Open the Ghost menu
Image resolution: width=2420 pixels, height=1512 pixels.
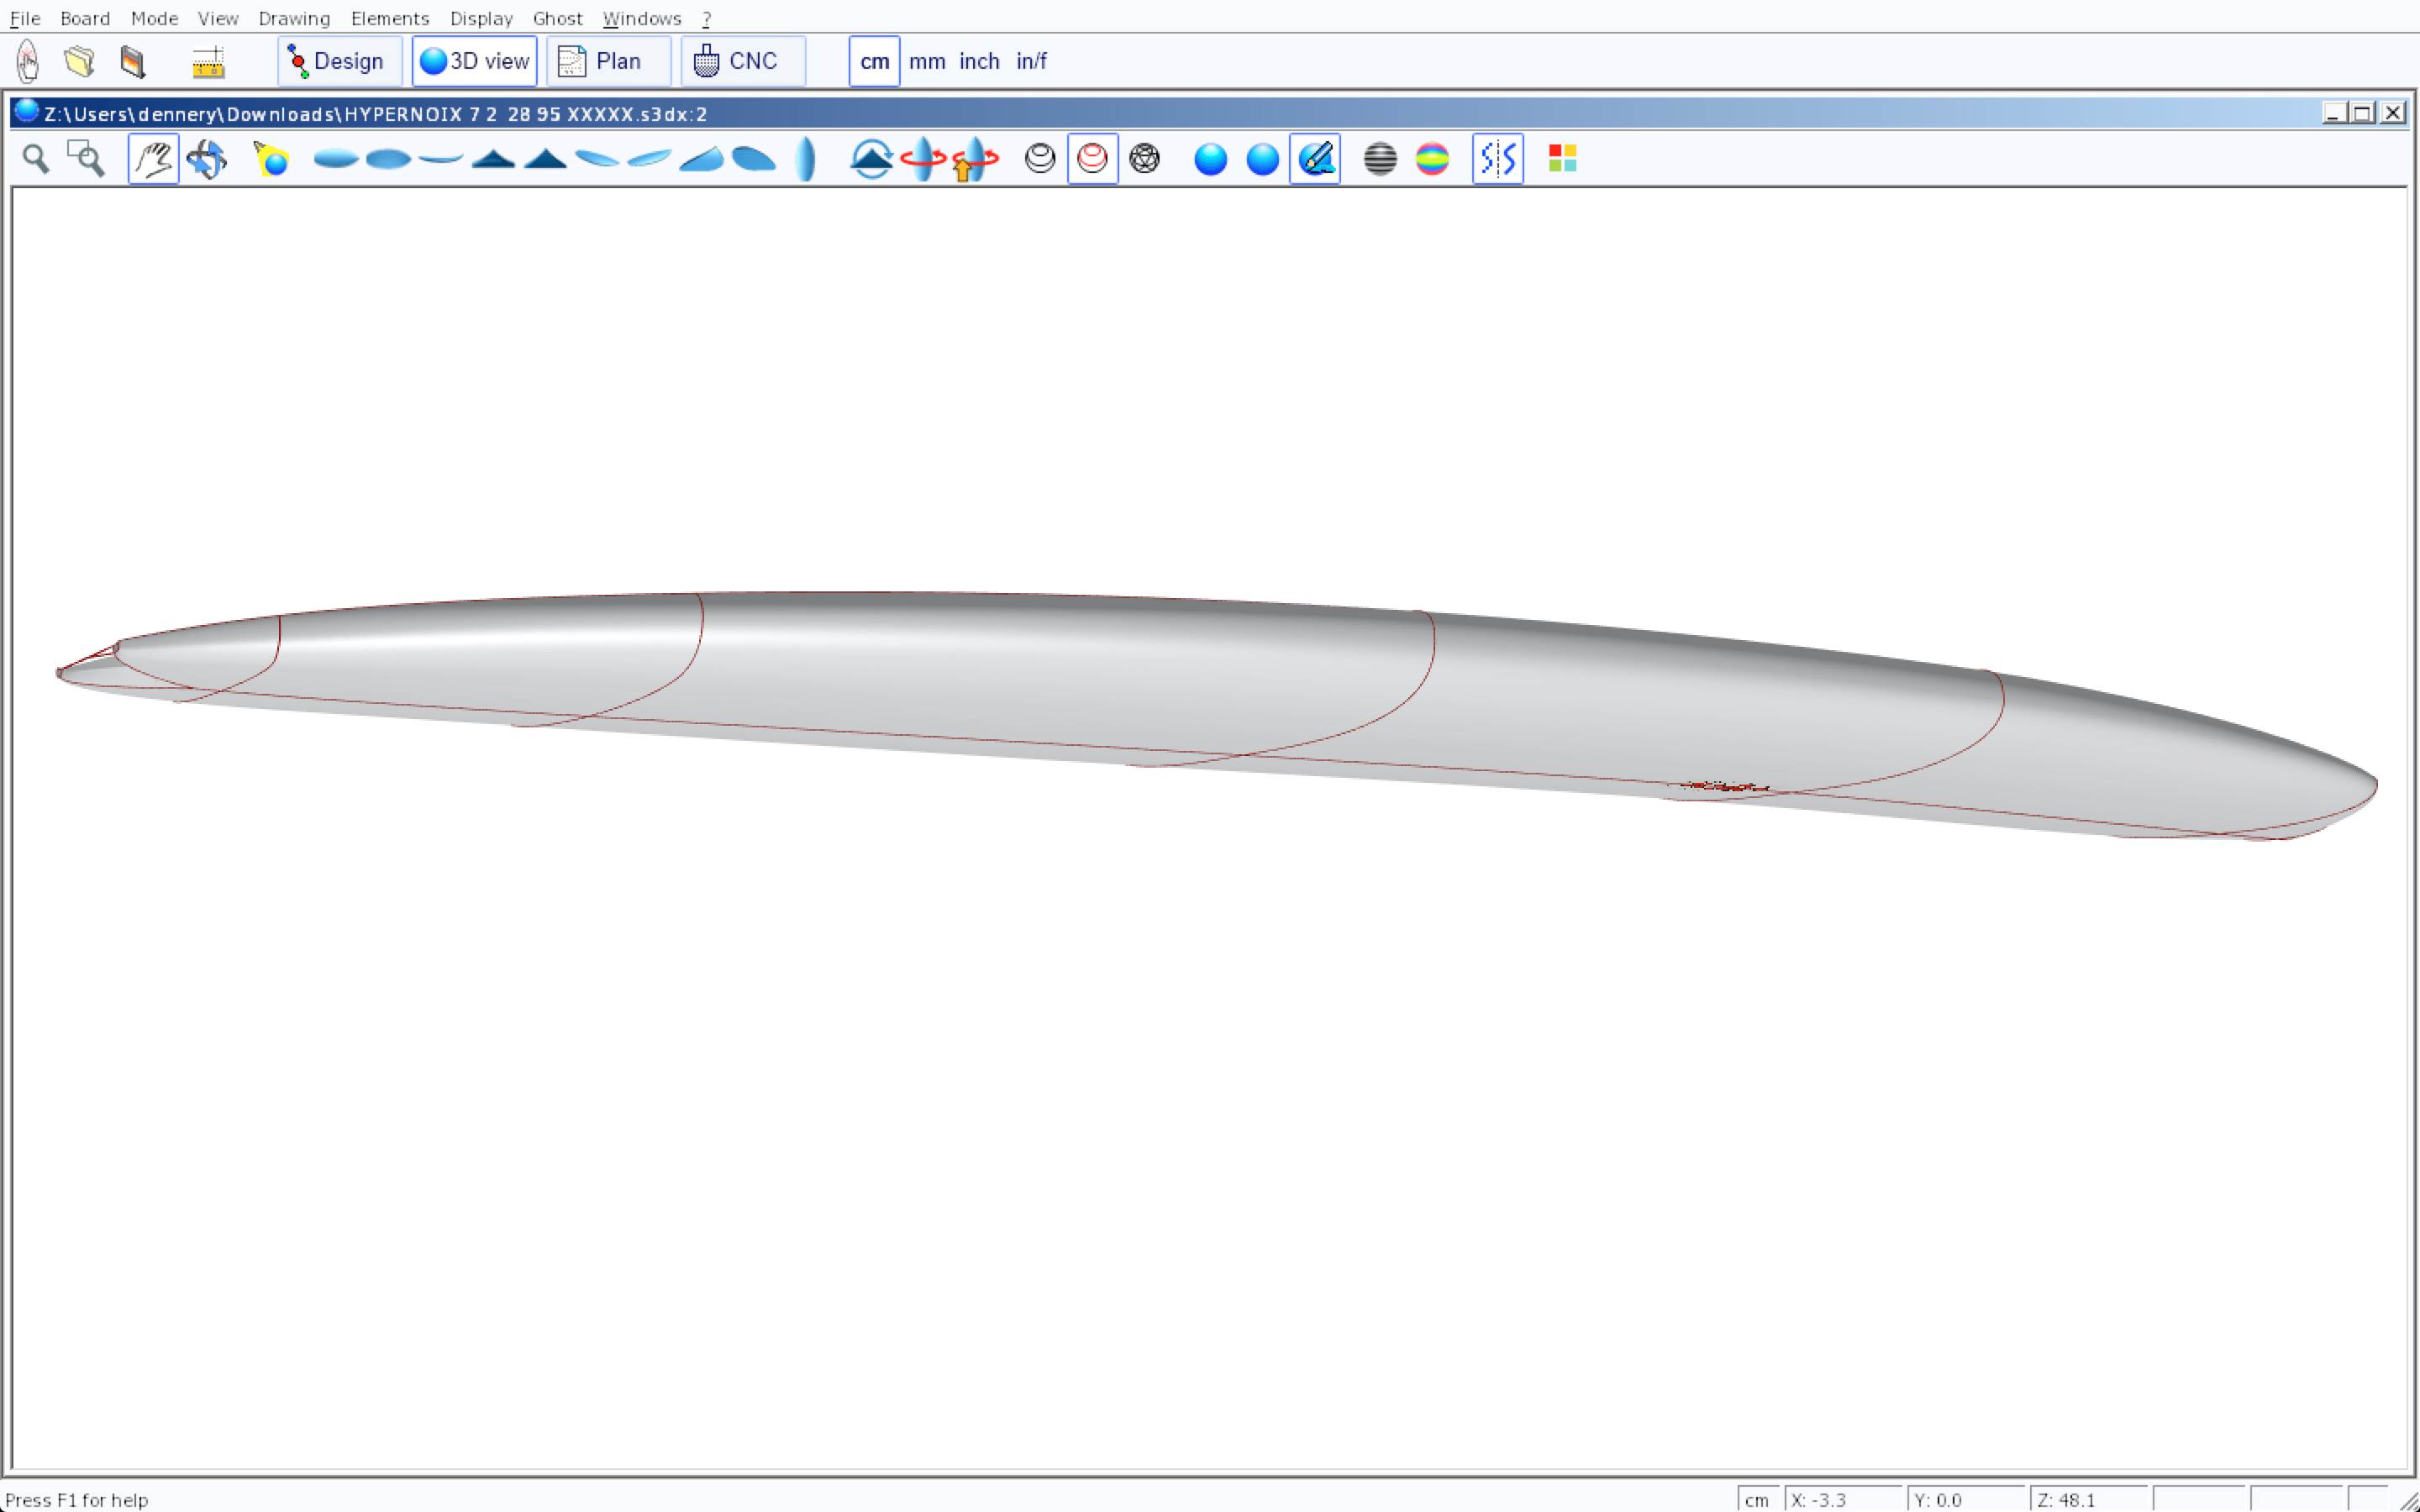[x=557, y=18]
